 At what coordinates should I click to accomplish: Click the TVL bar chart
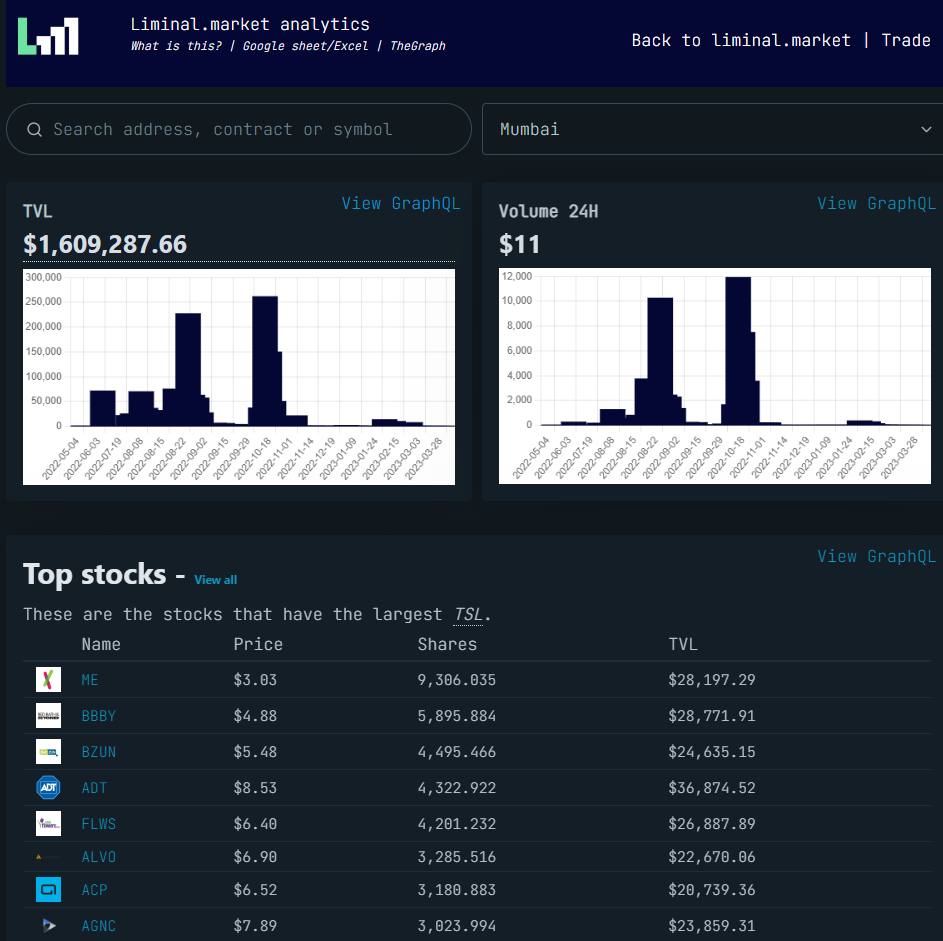tap(239, 377)
